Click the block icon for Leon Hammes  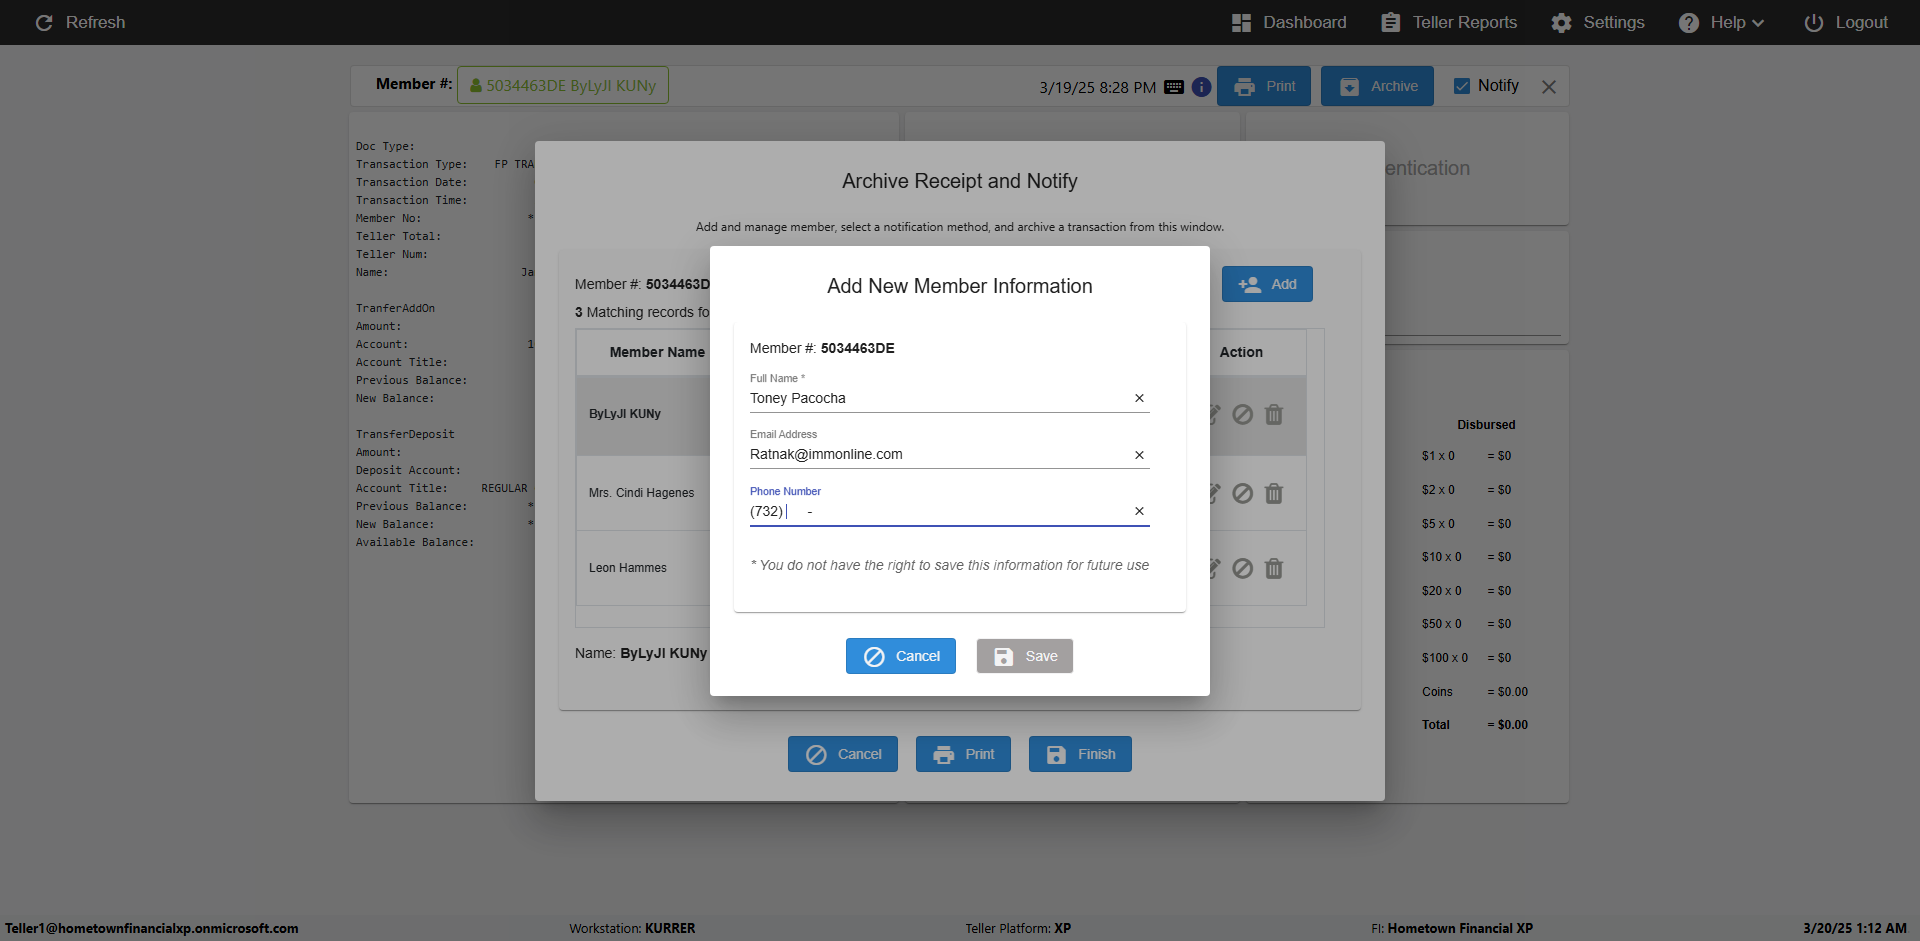point(1242,568)
